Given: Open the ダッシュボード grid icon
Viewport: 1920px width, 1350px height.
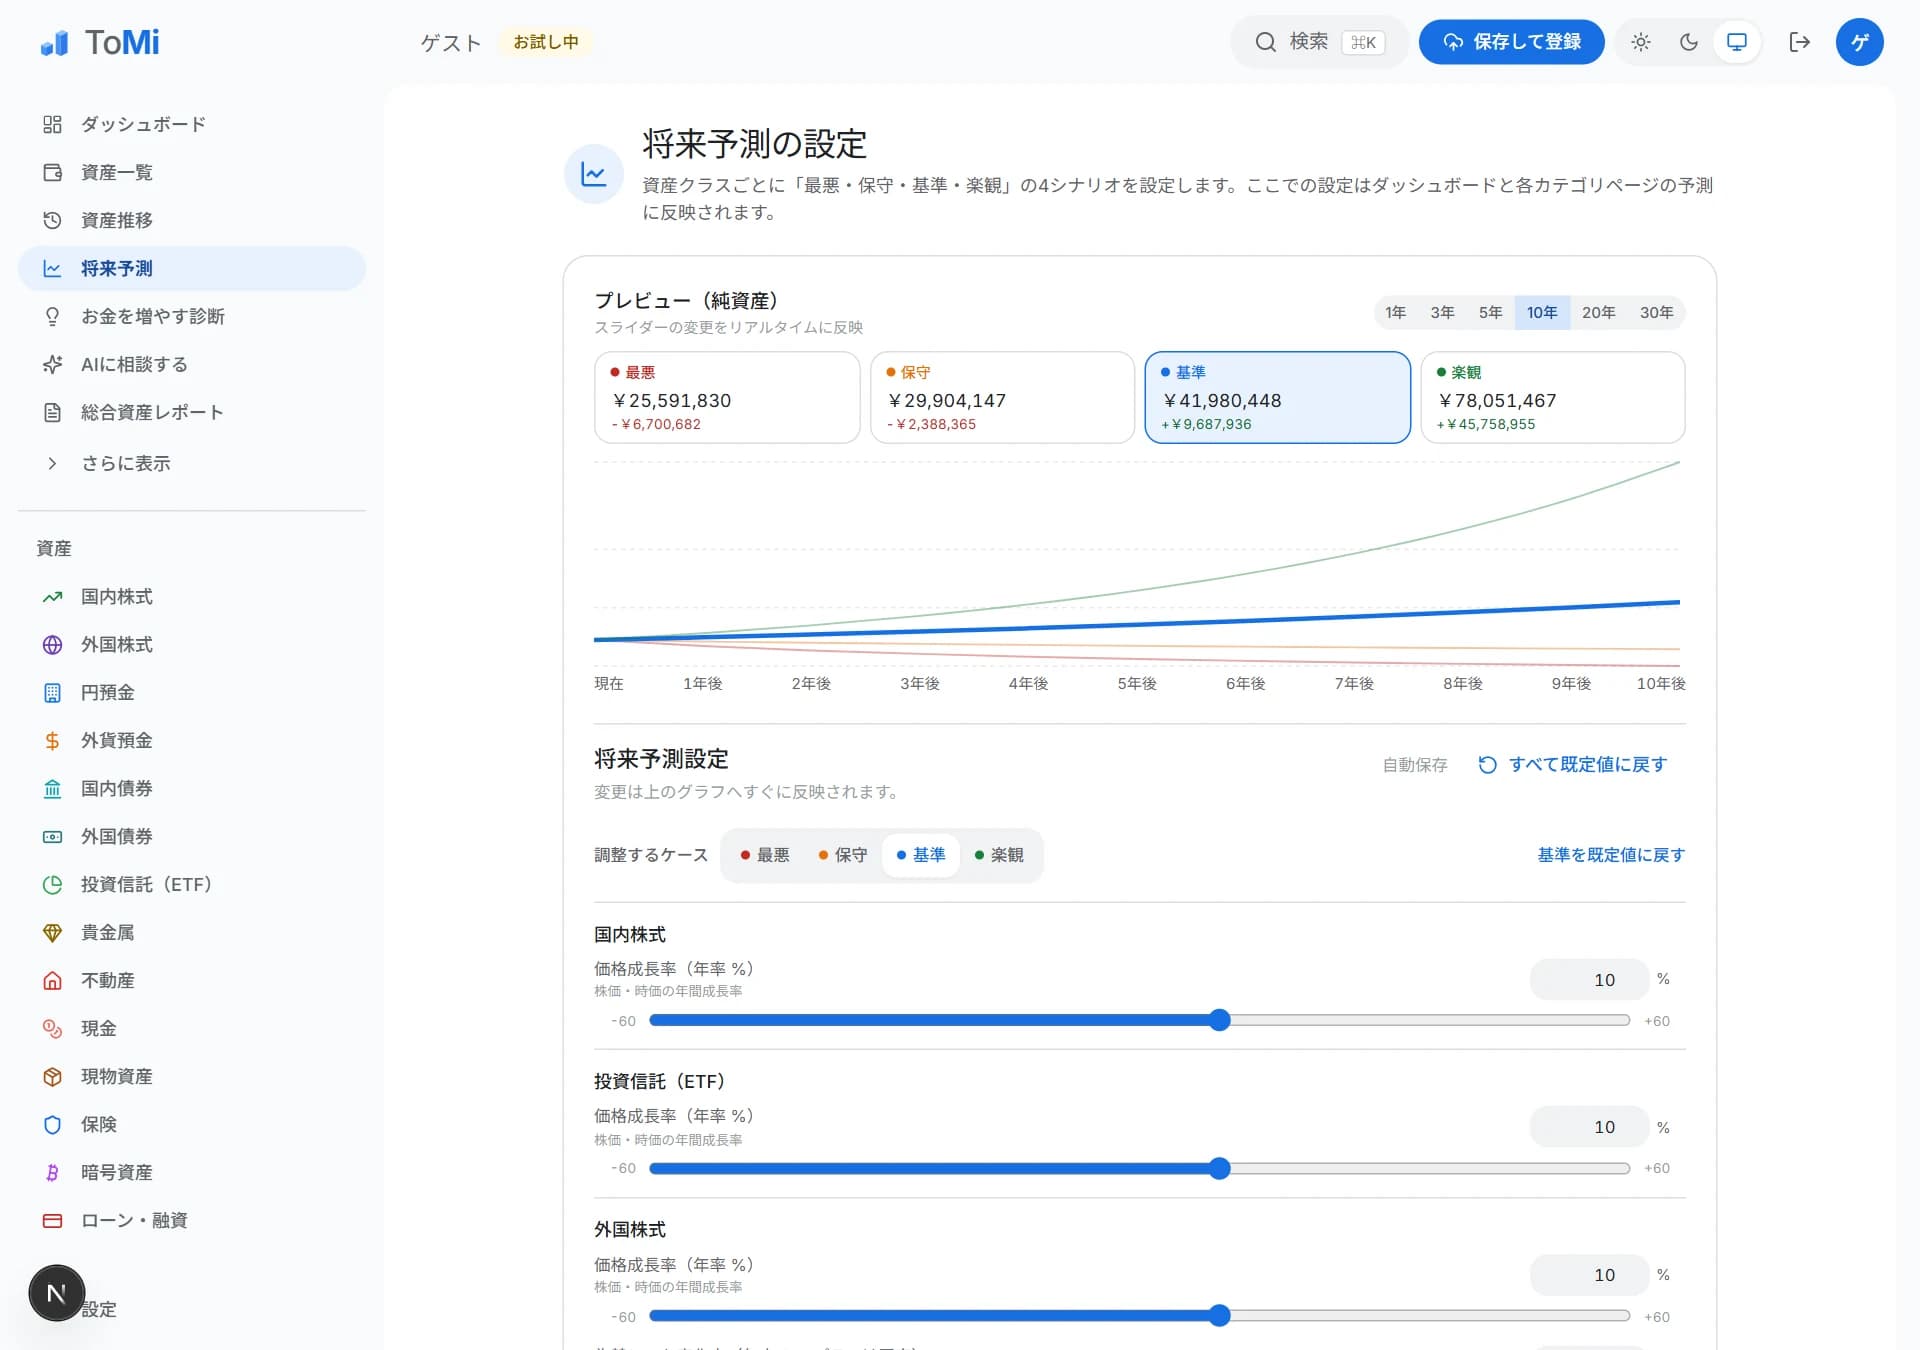Looking at the screenshot, I should coord(52,124).
